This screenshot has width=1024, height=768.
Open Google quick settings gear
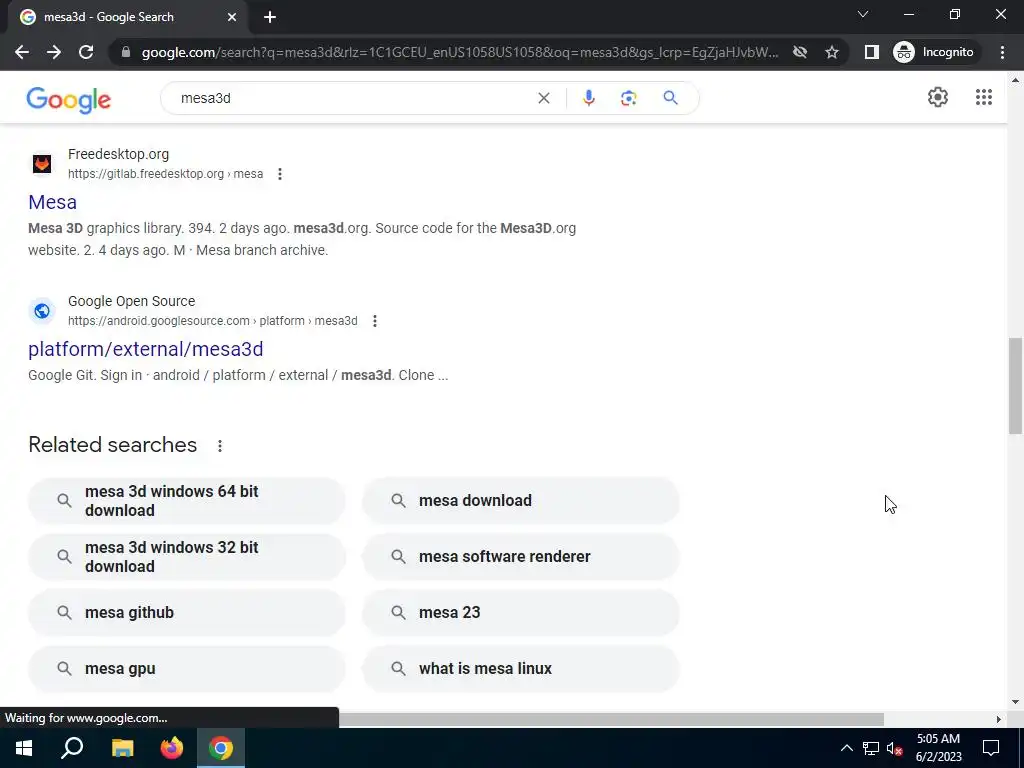(938, 97)
